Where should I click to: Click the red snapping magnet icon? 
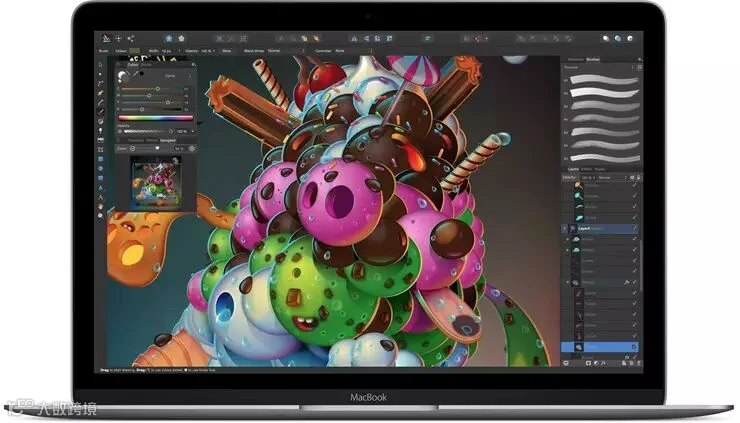pyautogui.click(x=480, y=38)
